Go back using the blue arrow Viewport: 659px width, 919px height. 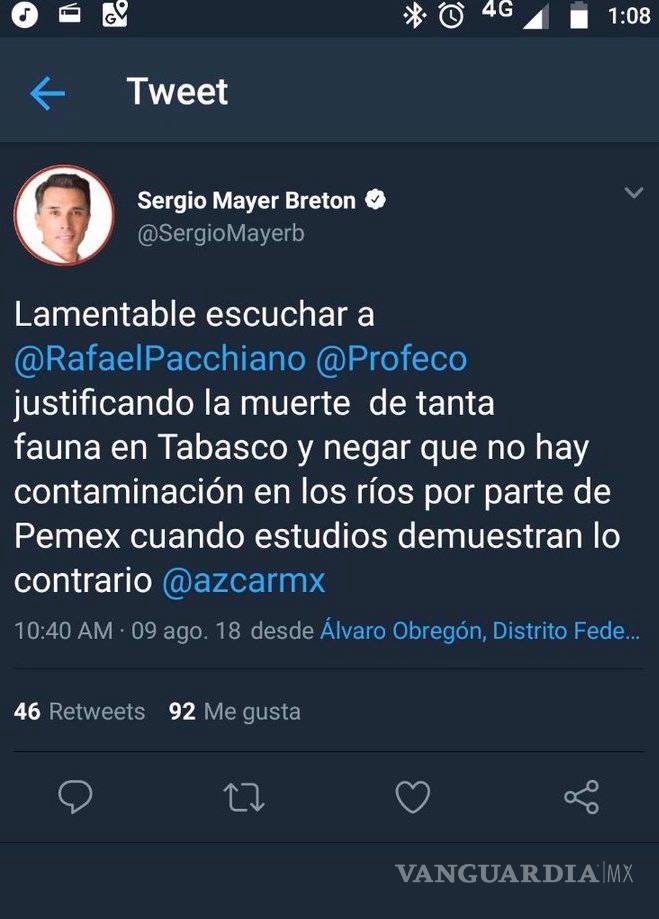click(x=47, y=92)
